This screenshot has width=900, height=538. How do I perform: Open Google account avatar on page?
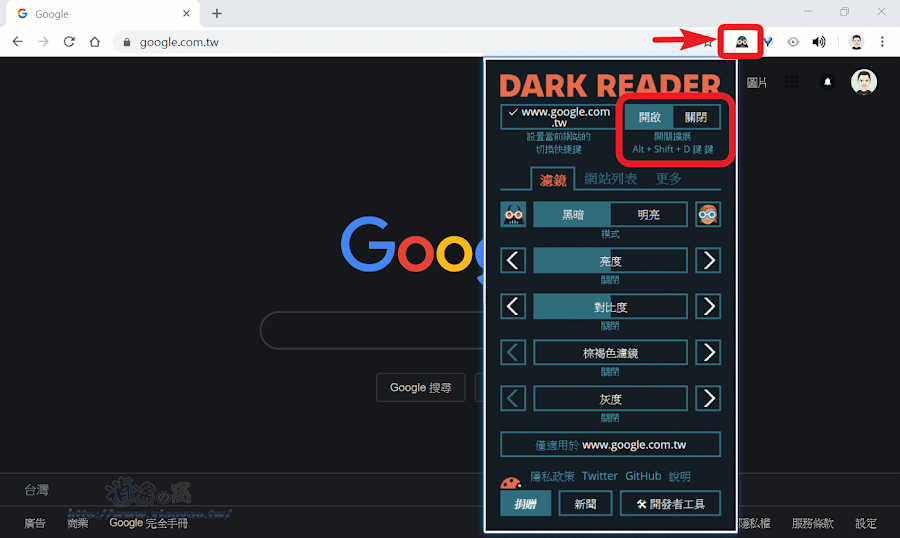point(864,82)
